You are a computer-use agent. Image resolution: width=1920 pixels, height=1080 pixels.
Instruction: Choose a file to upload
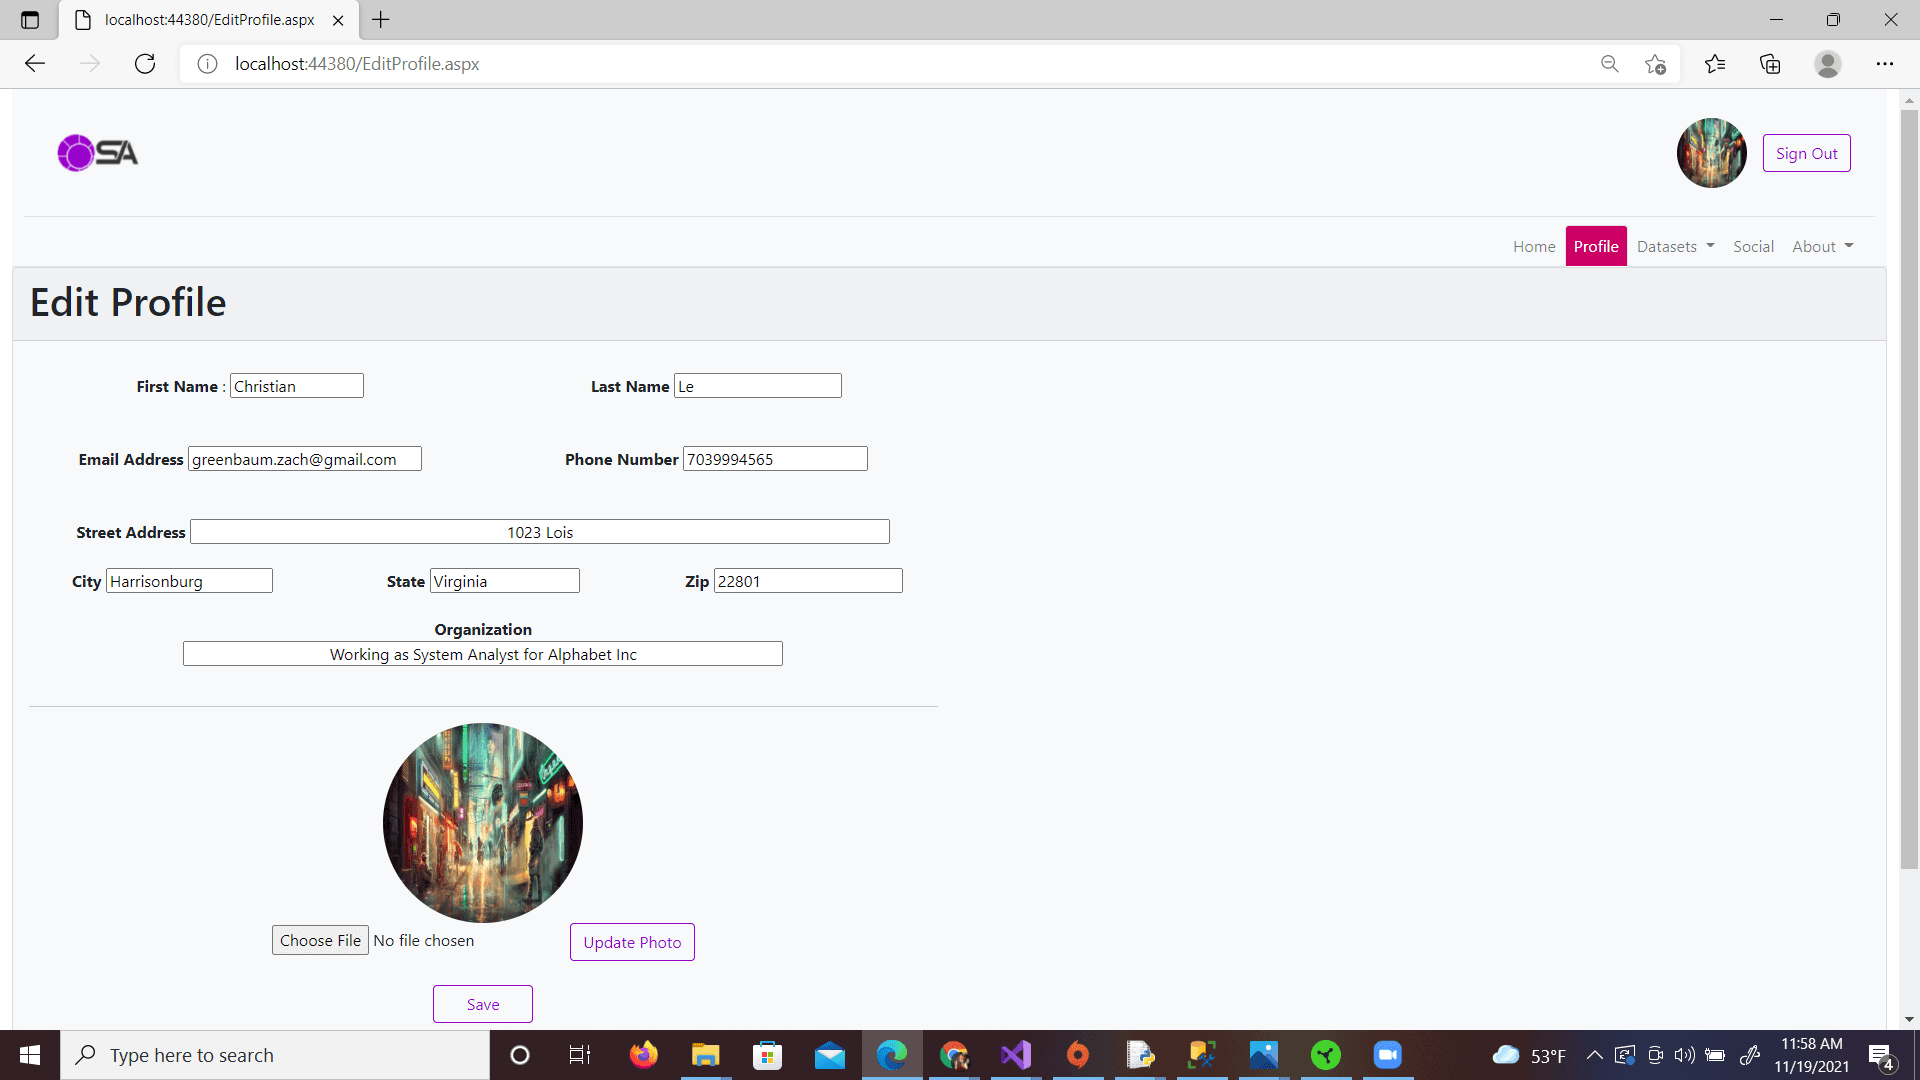coord(319,940)
